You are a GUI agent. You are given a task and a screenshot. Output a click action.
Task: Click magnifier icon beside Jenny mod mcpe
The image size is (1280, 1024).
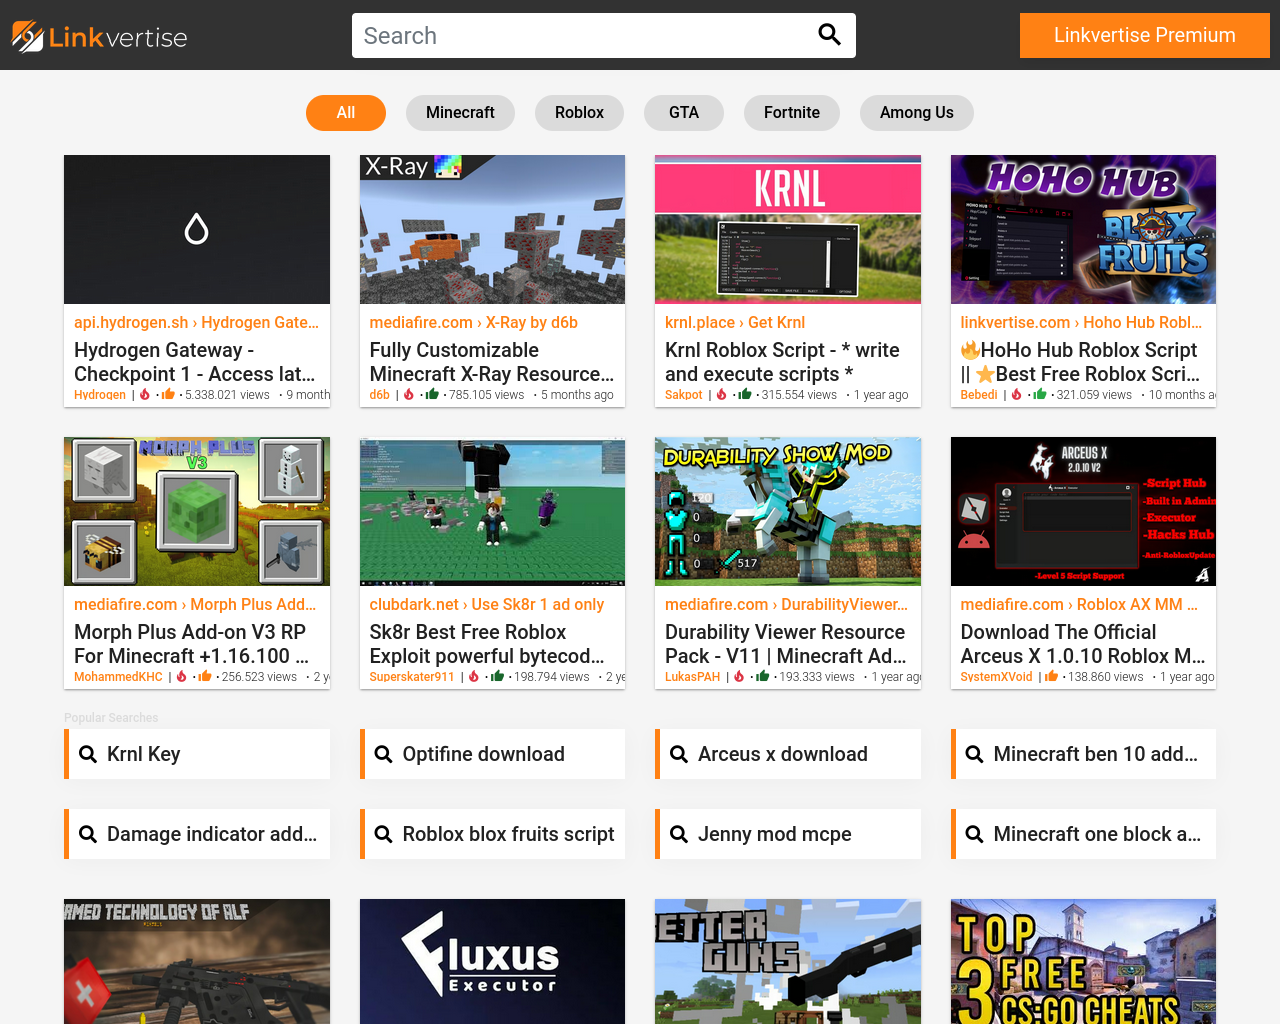pos(679,834)
